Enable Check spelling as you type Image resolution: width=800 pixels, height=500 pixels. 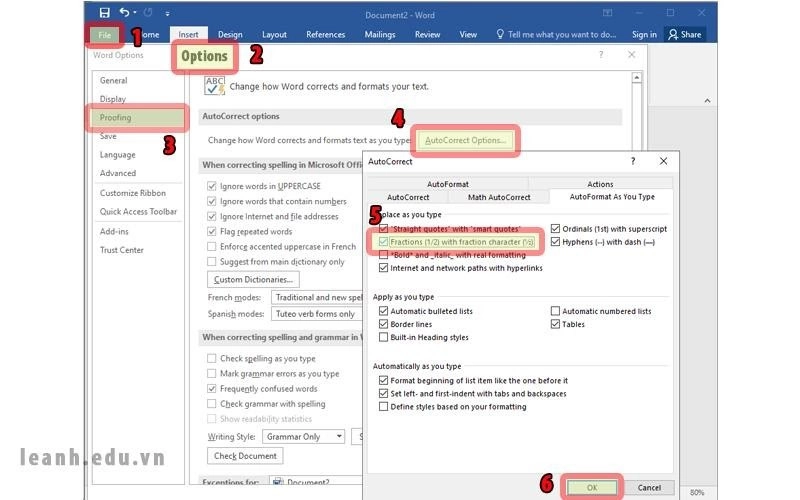coord(212,358)
